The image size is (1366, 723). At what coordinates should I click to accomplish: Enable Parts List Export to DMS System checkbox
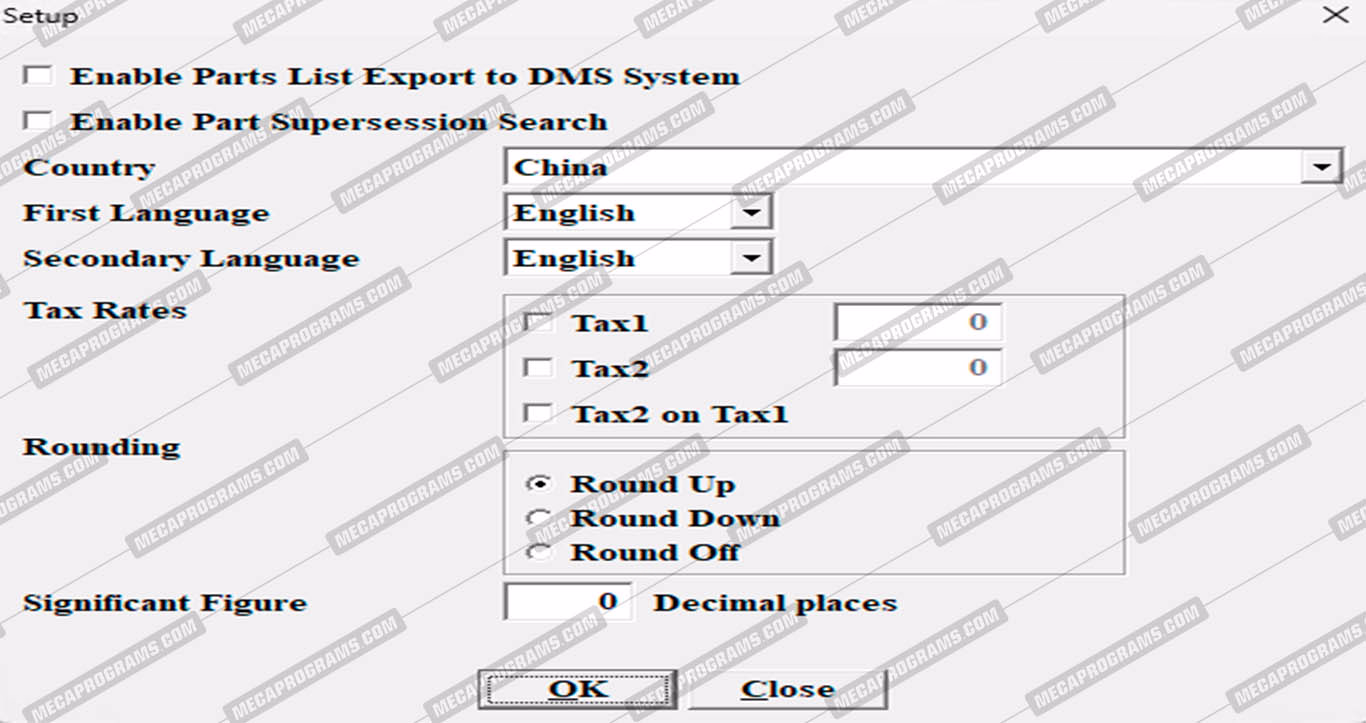coord(38,76)
